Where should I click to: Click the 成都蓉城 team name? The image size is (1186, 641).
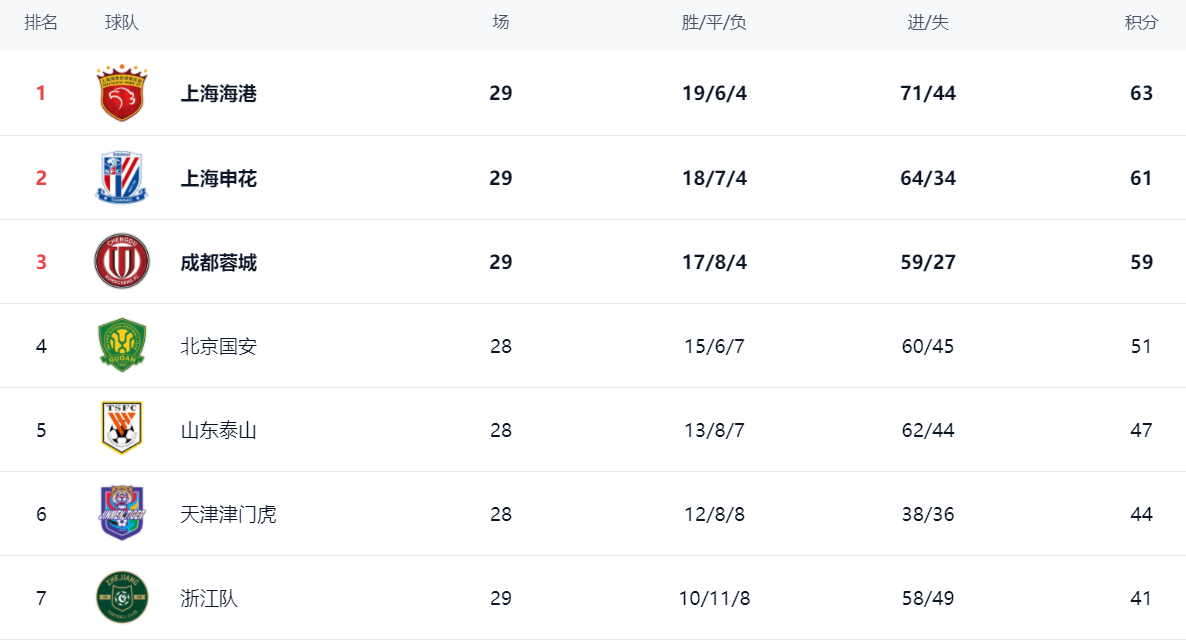218,263
